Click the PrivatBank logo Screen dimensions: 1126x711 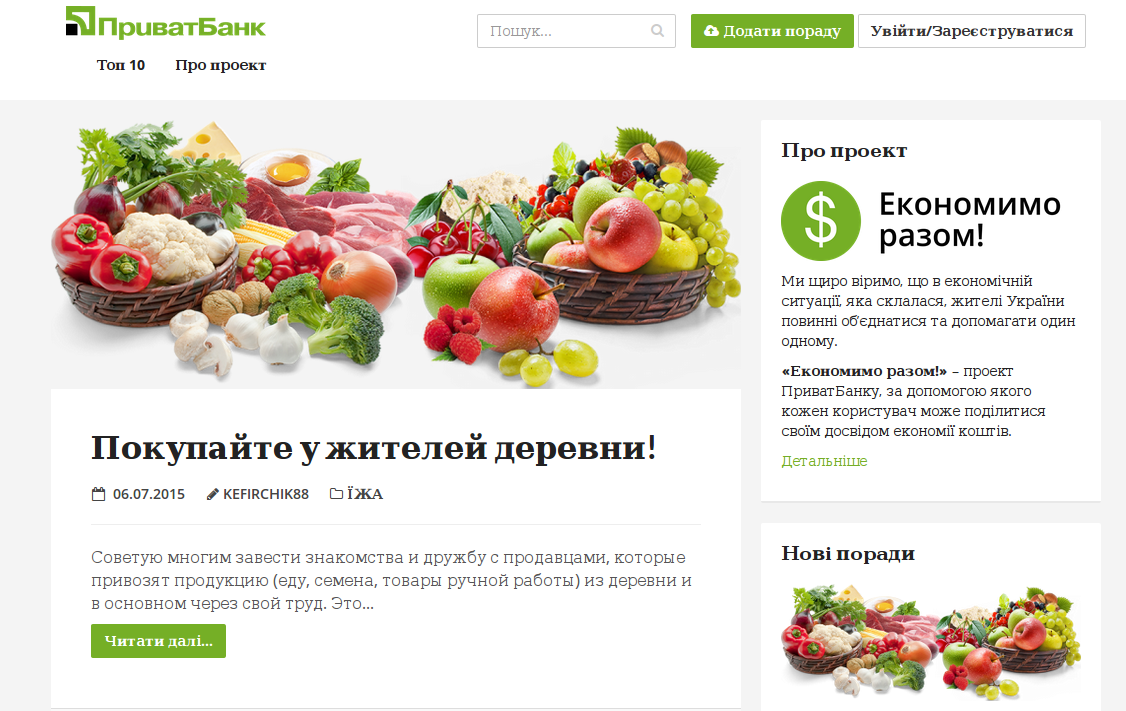pyautogui.click(x=165, y=22)
